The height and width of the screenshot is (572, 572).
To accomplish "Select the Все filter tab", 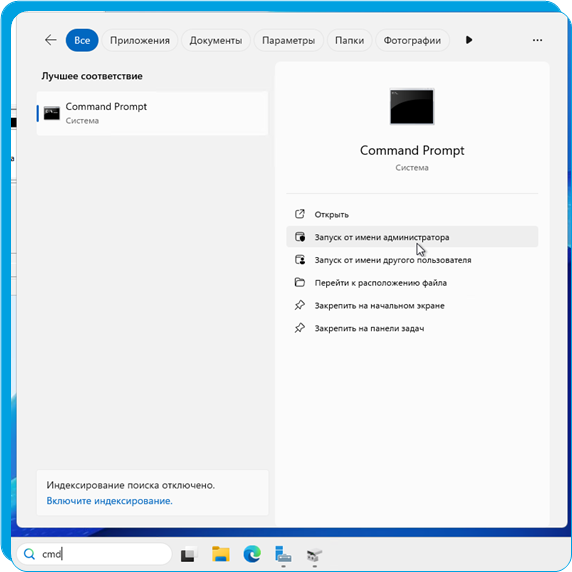I will click(82, 40).
